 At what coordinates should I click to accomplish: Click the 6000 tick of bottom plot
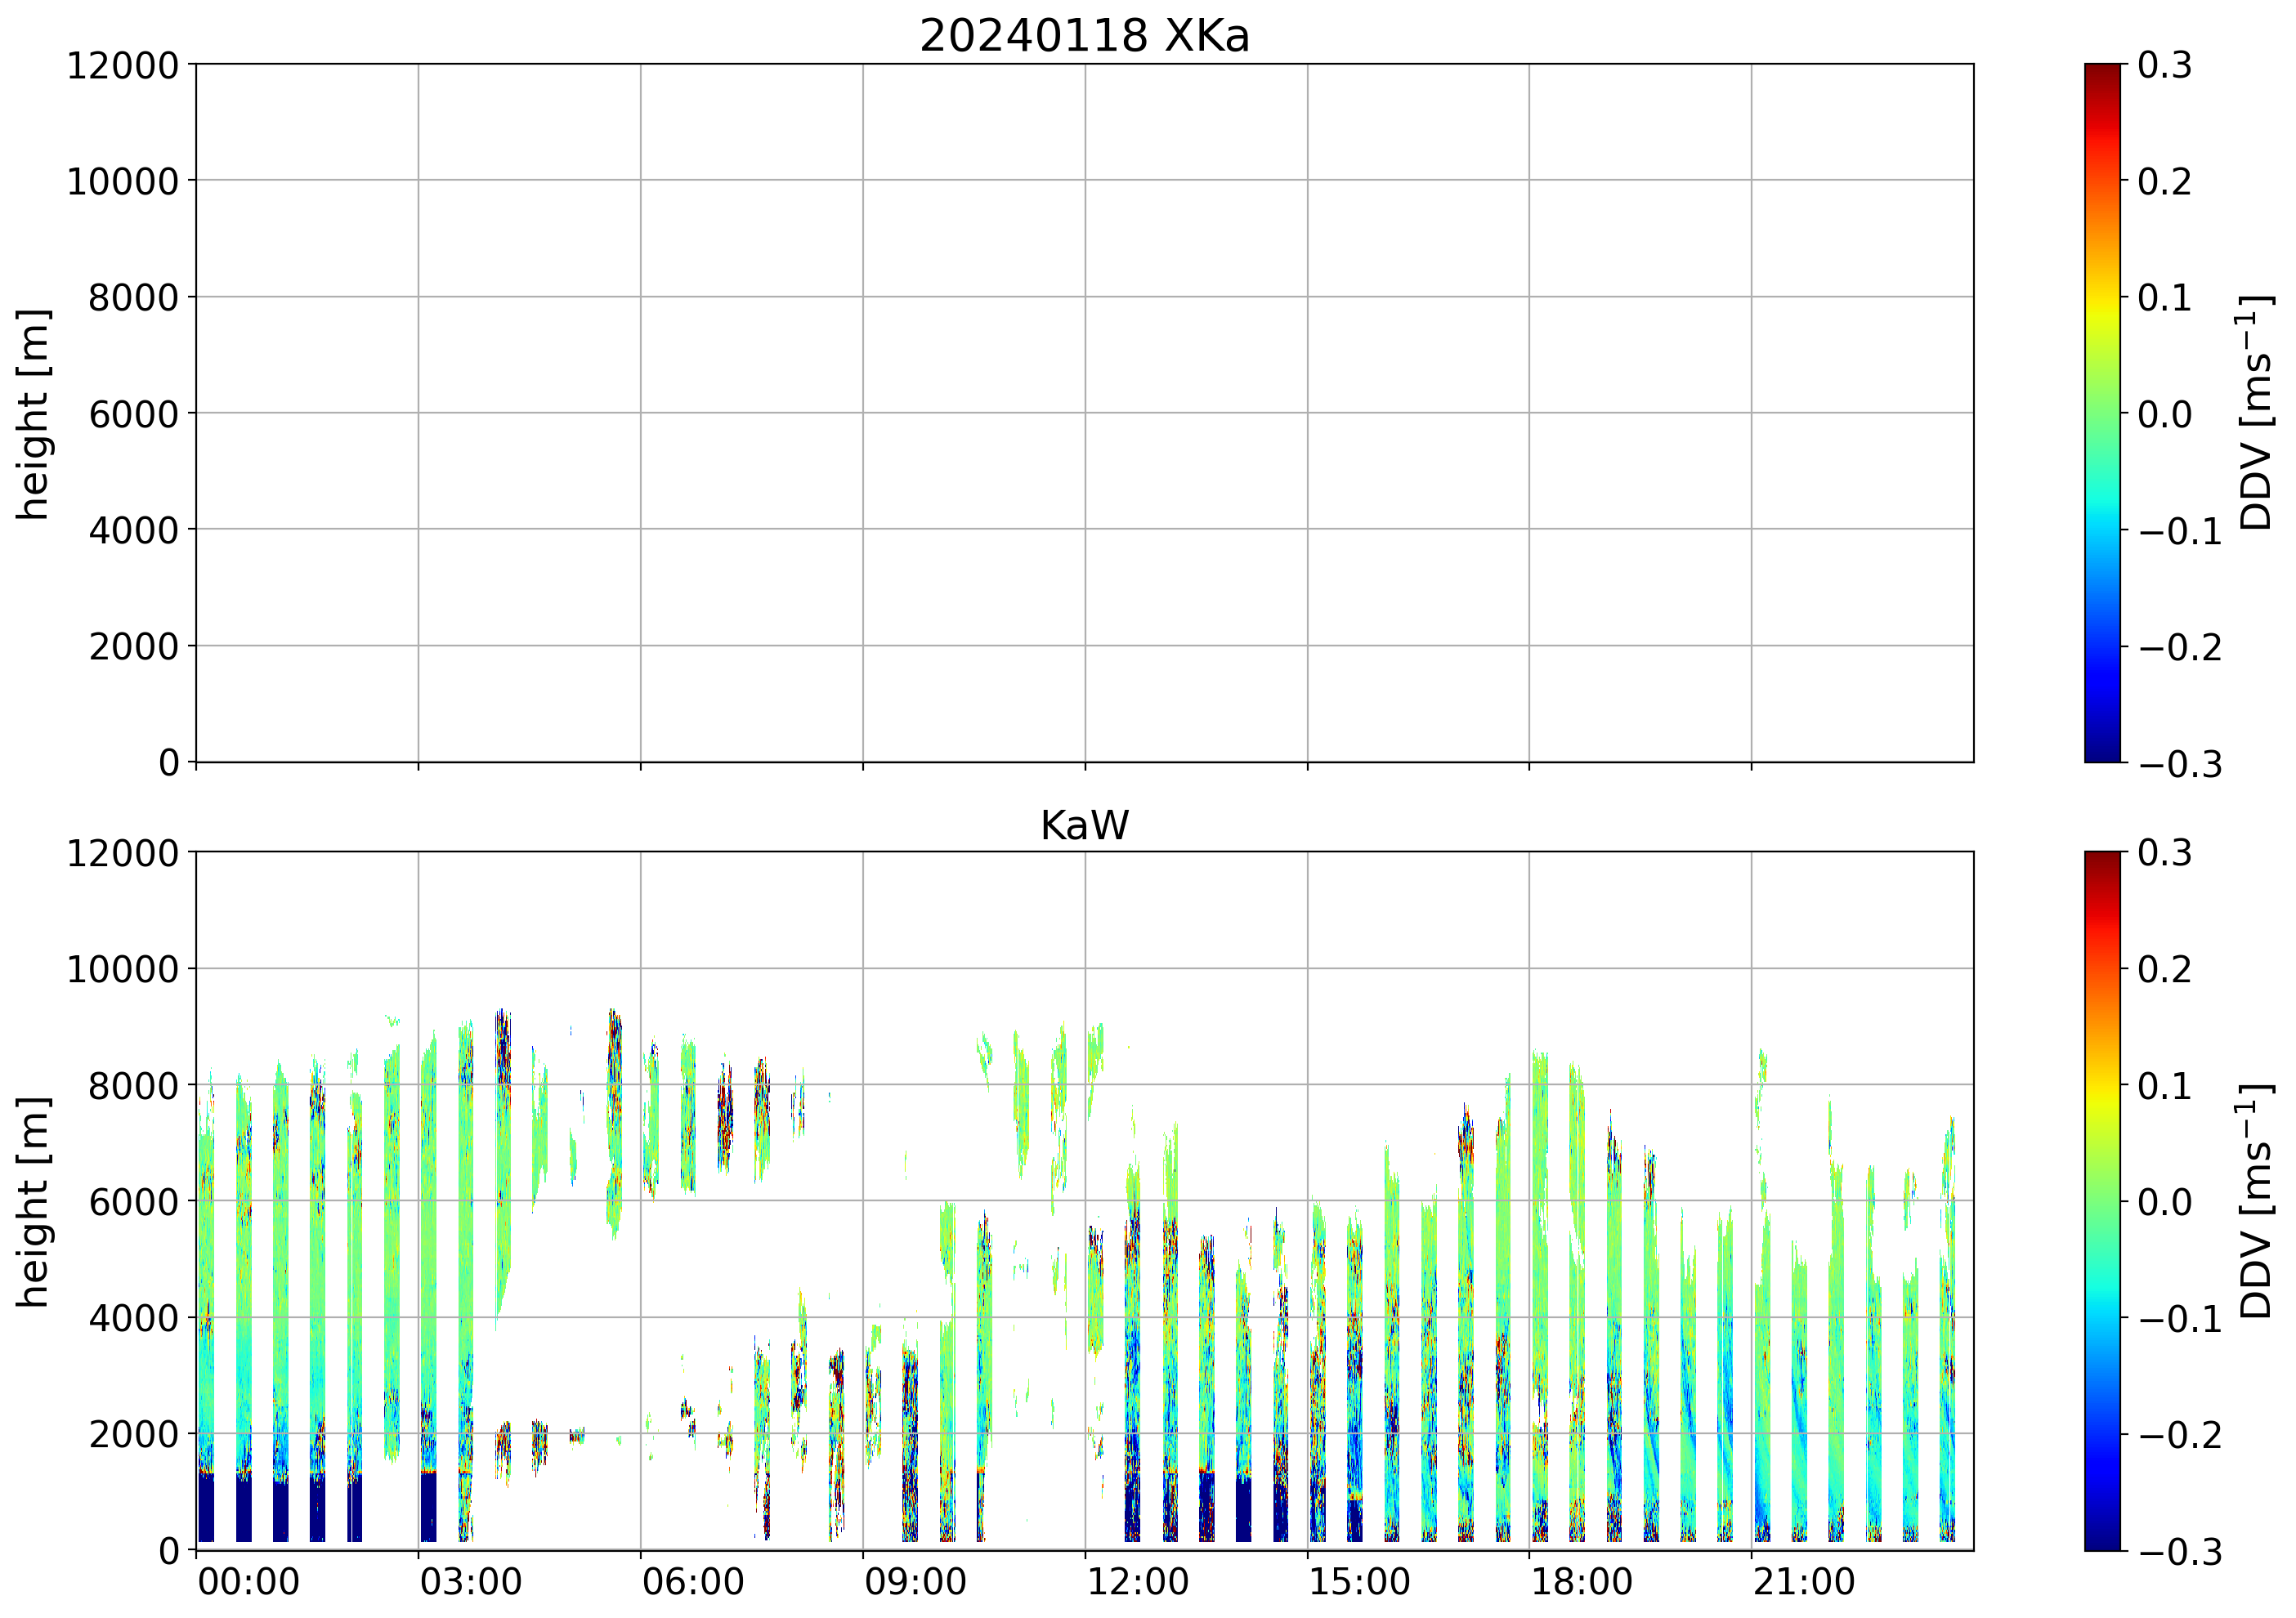133,1202
